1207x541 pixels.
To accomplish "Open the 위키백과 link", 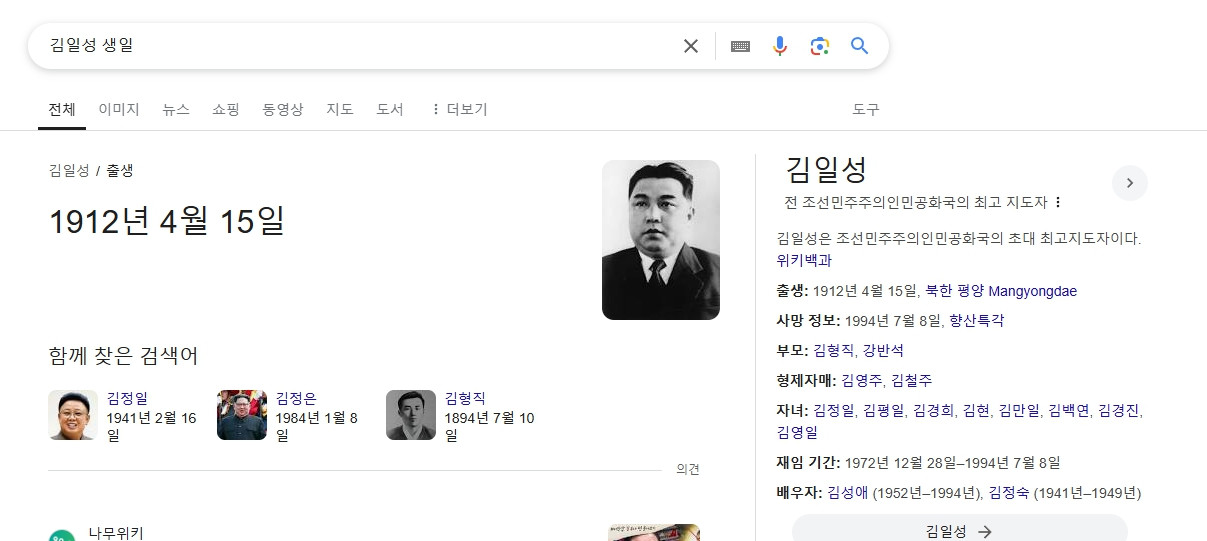I will pyautogui.click(x=804, y=260).
